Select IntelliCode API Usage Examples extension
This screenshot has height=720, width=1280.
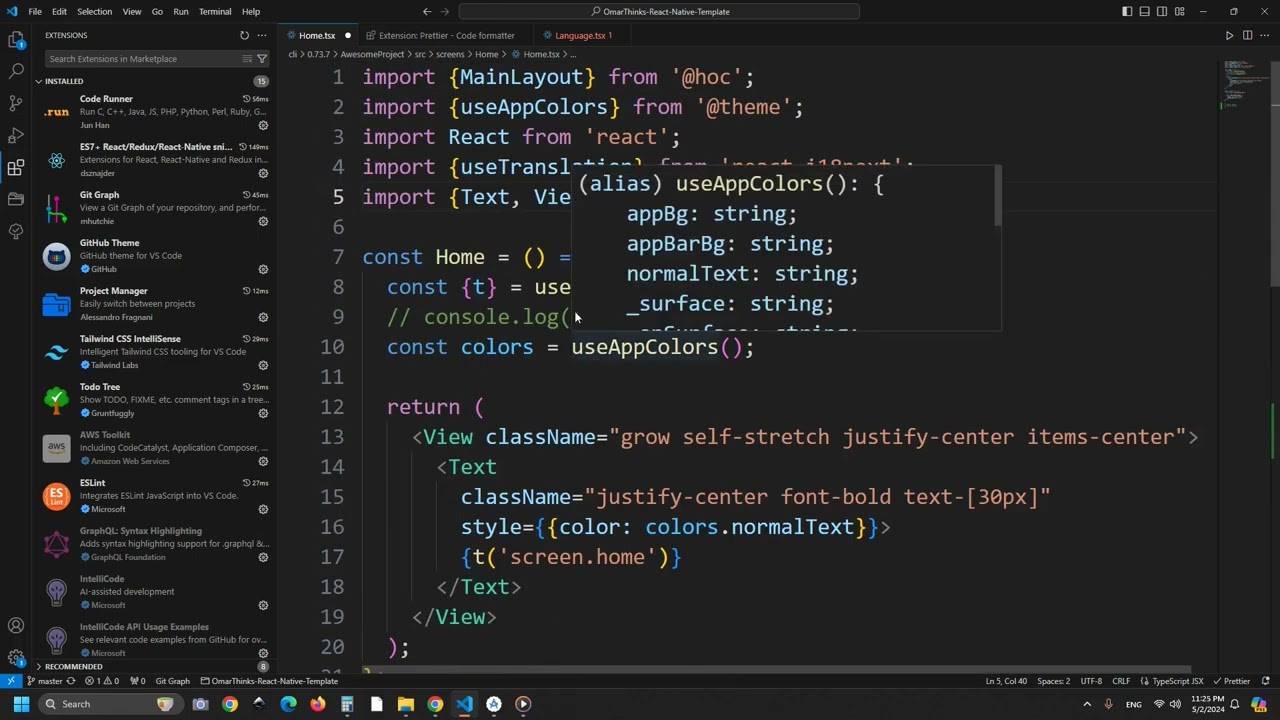155,640
